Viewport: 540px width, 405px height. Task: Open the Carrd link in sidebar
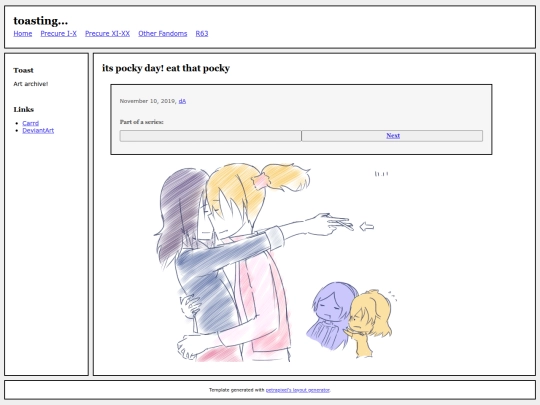(x=31, y=123)
